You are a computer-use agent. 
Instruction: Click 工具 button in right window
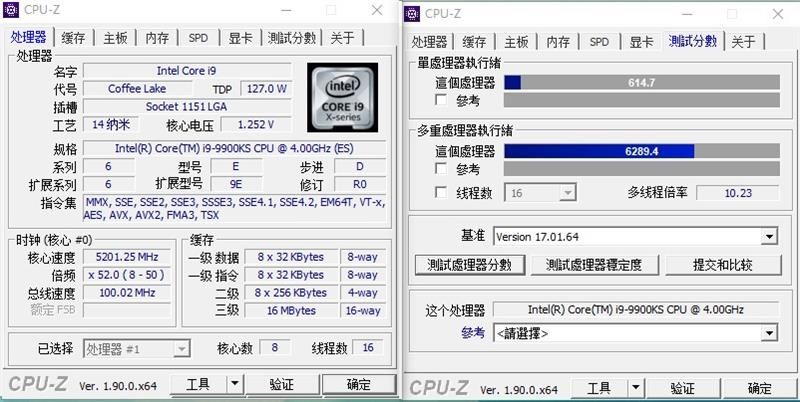click(599, 388)
